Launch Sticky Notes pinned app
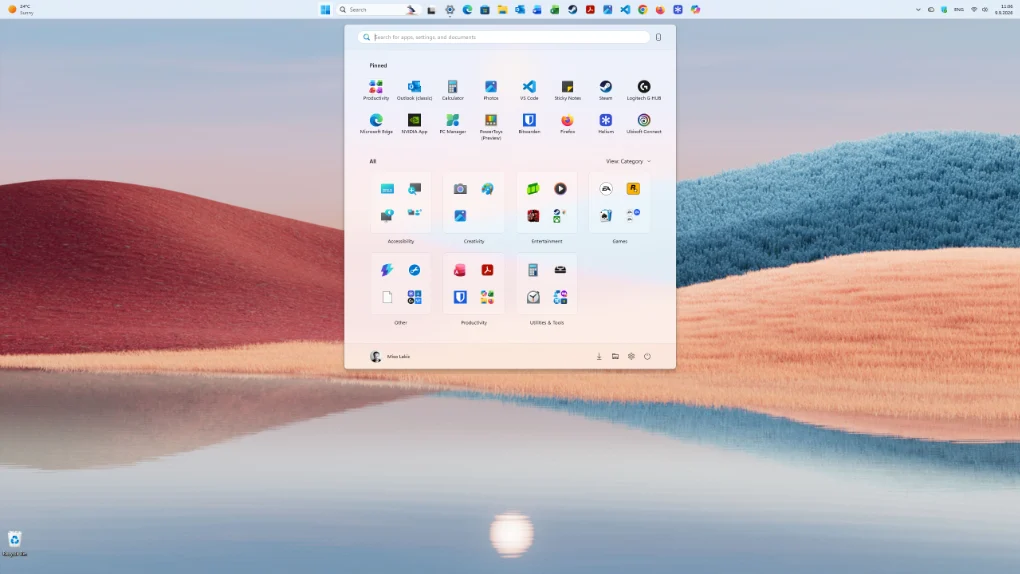This screenshot has height=574, width=1020. [567, 90]
